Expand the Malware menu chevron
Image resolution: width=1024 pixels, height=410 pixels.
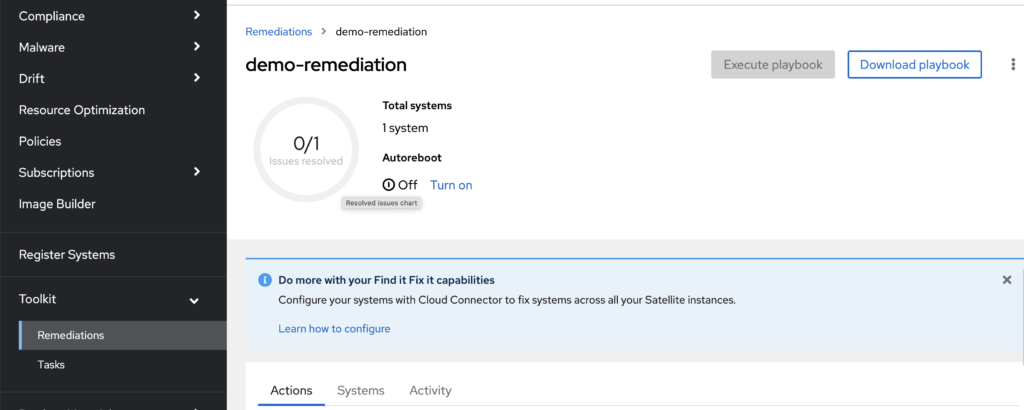pos(197,47)
